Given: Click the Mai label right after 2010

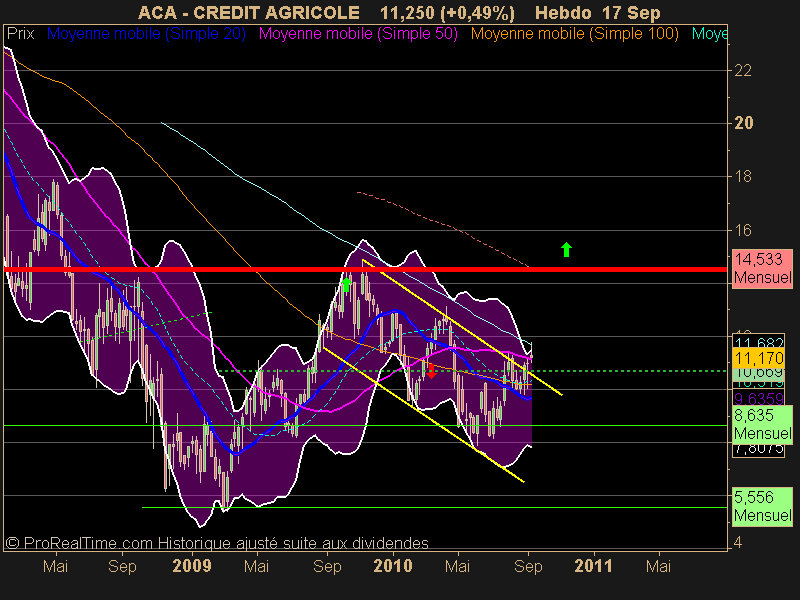Looking at the screenshot, I should pyautogui.click(x=458, y=566).
